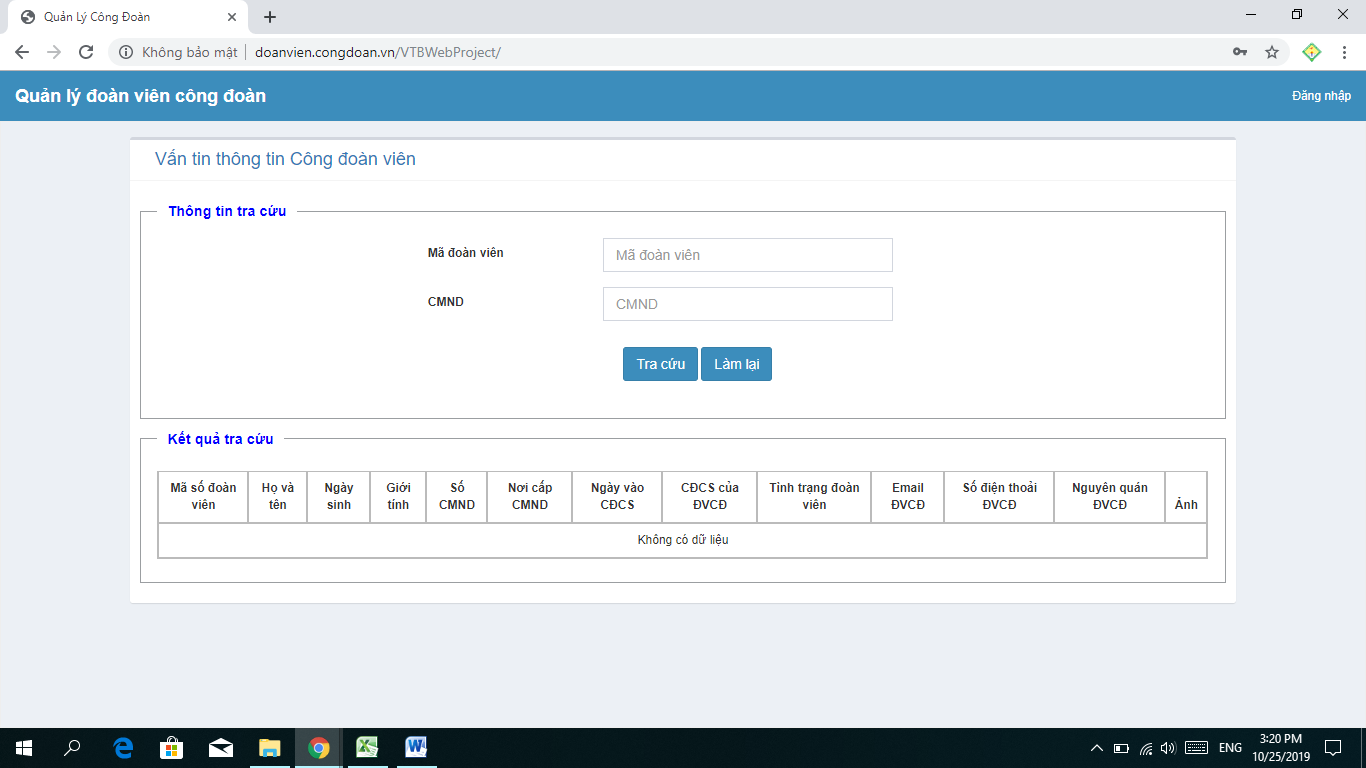Click the saved passwords key icon
The image size is (1366, 768).
coord(1240,52)
